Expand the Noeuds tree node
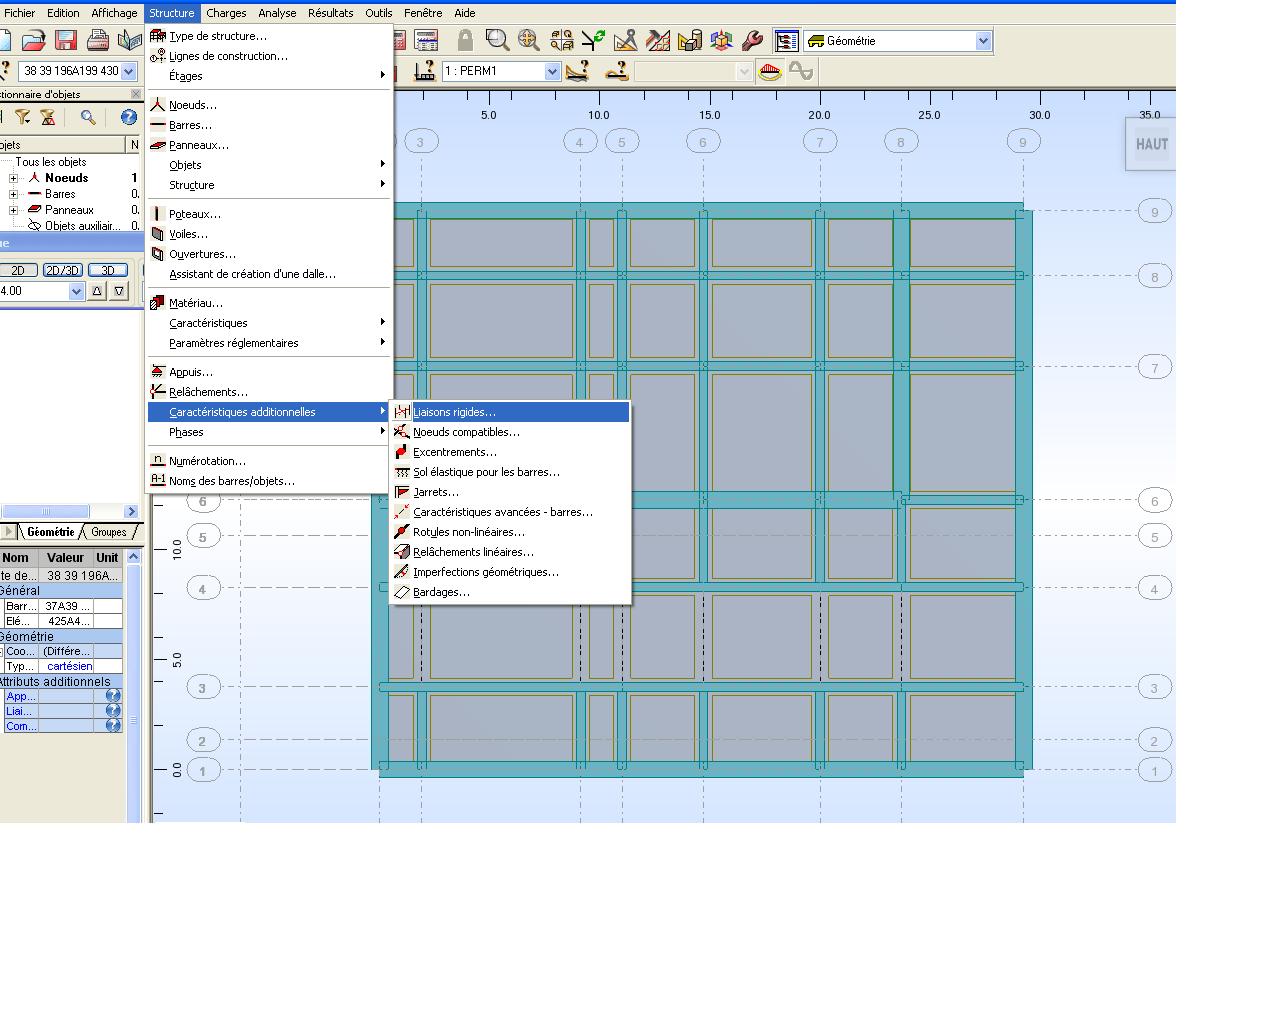Image resolution: width=1280 pixels, height=1024 pixels. (14, 178)
